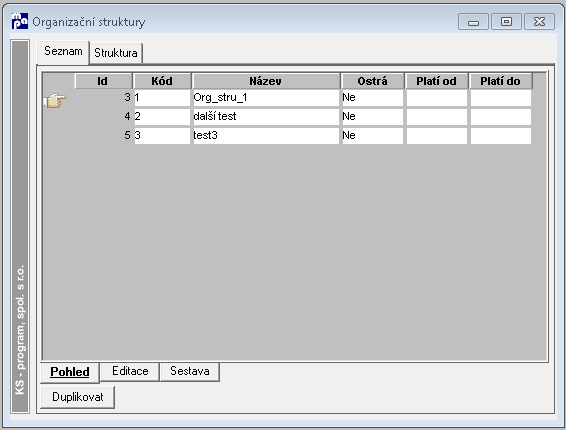The height and width of the screenshot is (430, 566).
Task: Click Kód cell of test3 row
Action: 162,136
